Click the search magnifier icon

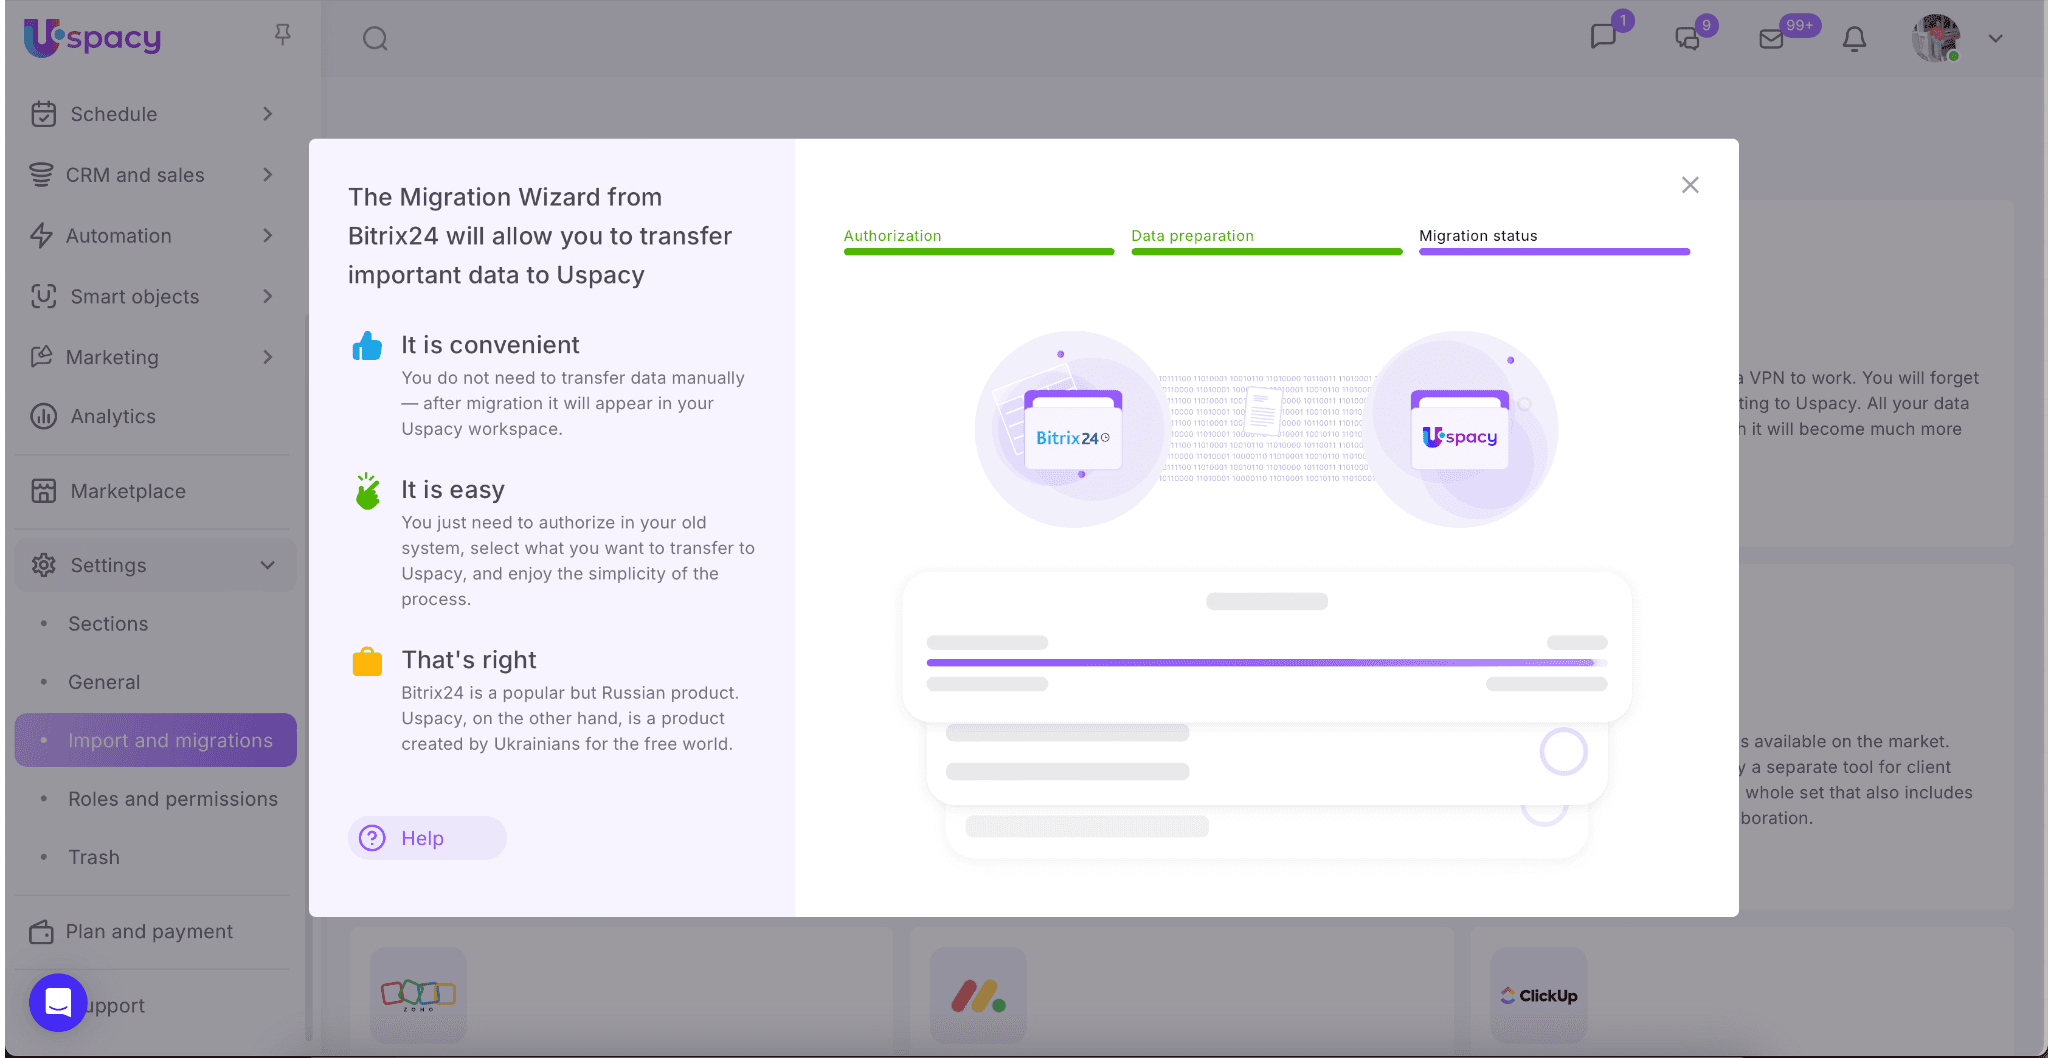(x=375, y=39)
